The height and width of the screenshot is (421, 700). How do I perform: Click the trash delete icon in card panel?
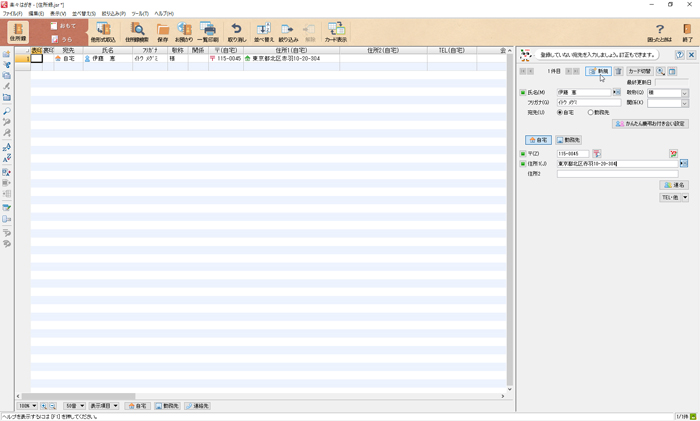[x=618, y=72]
